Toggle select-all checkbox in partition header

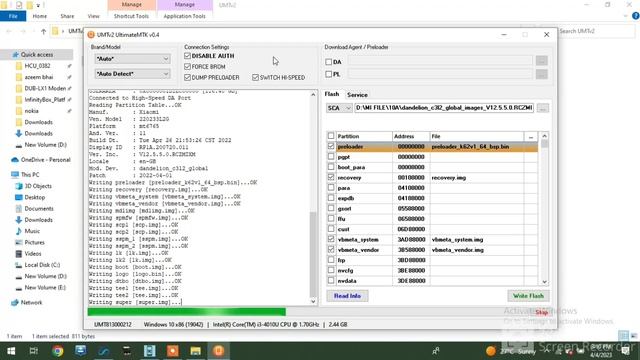[331, 136]
